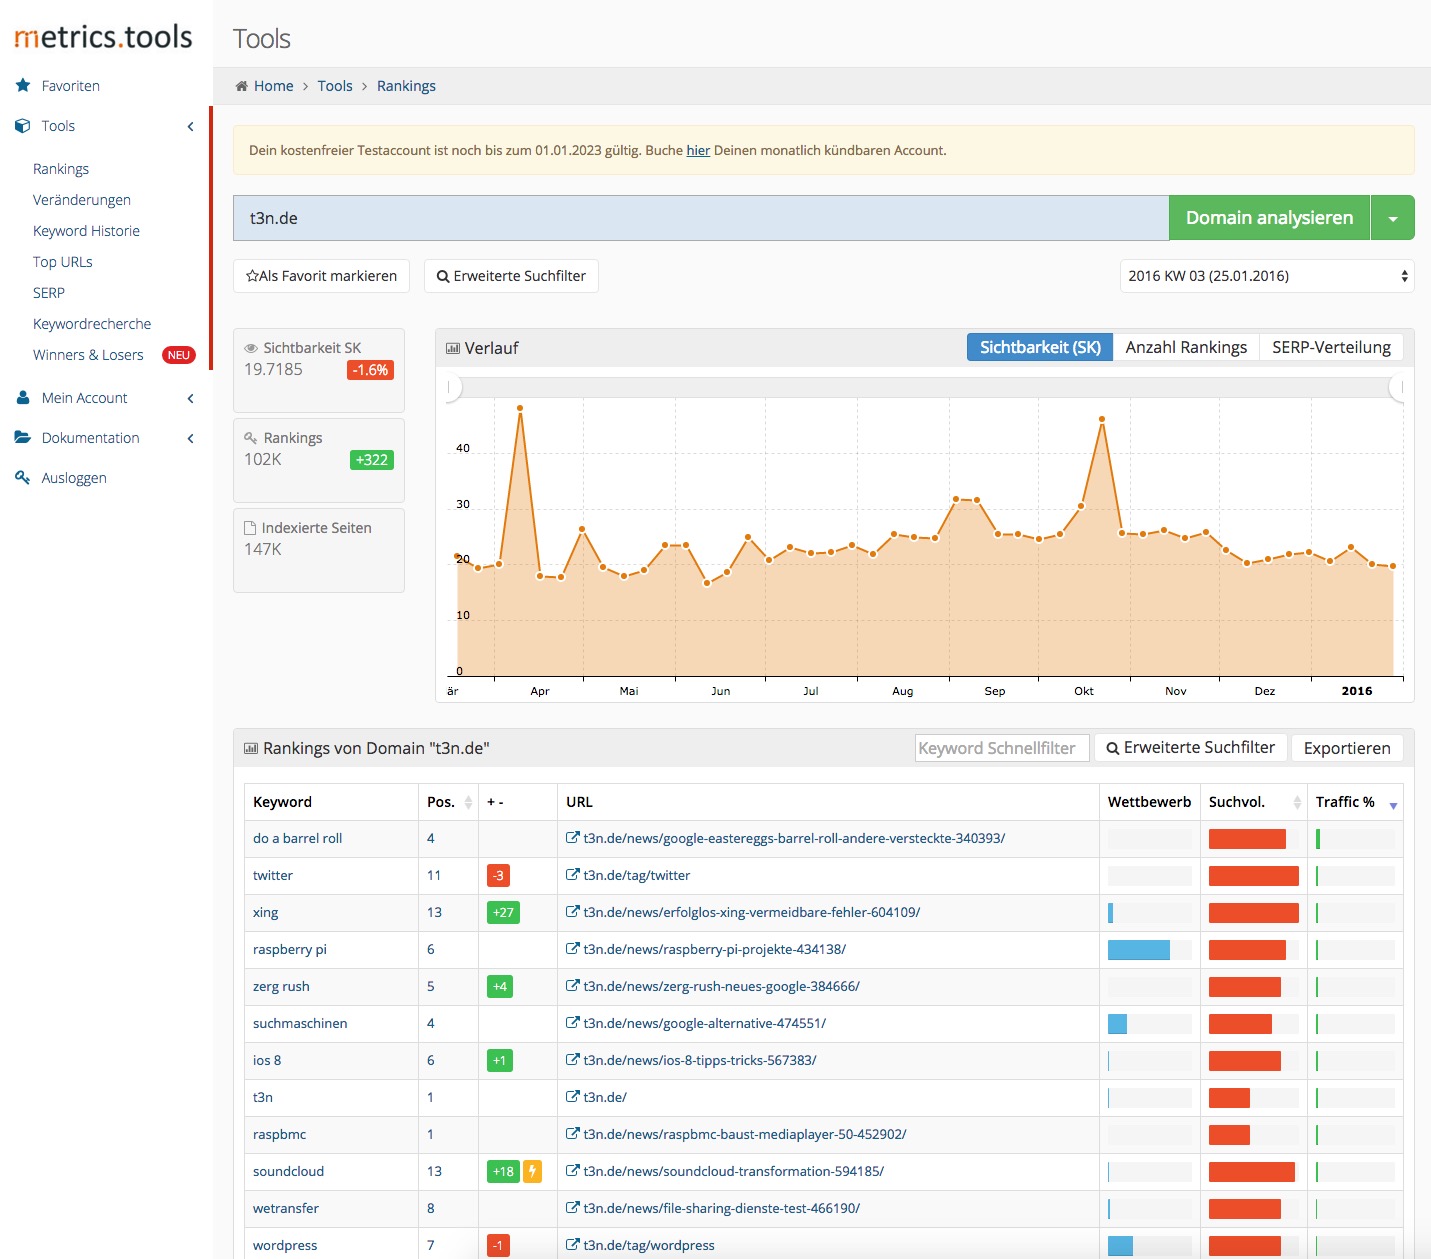Click the Dokumentation folder icon
This screenshot has height=1259, width=1431.
(x=23, y=437)
